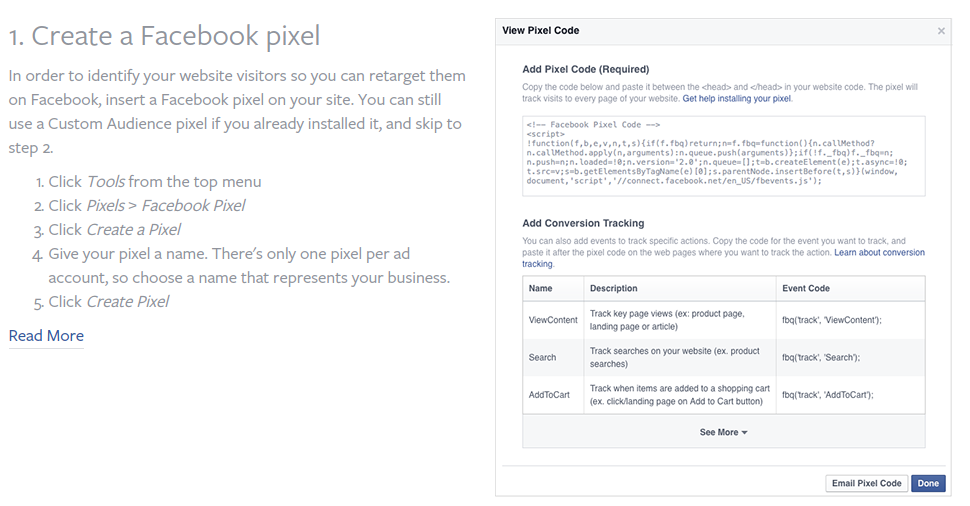Screen dimensions: 970x506
Task: Click the fbq('track', 'ViewContent') event code
Action: pos(831,320)
